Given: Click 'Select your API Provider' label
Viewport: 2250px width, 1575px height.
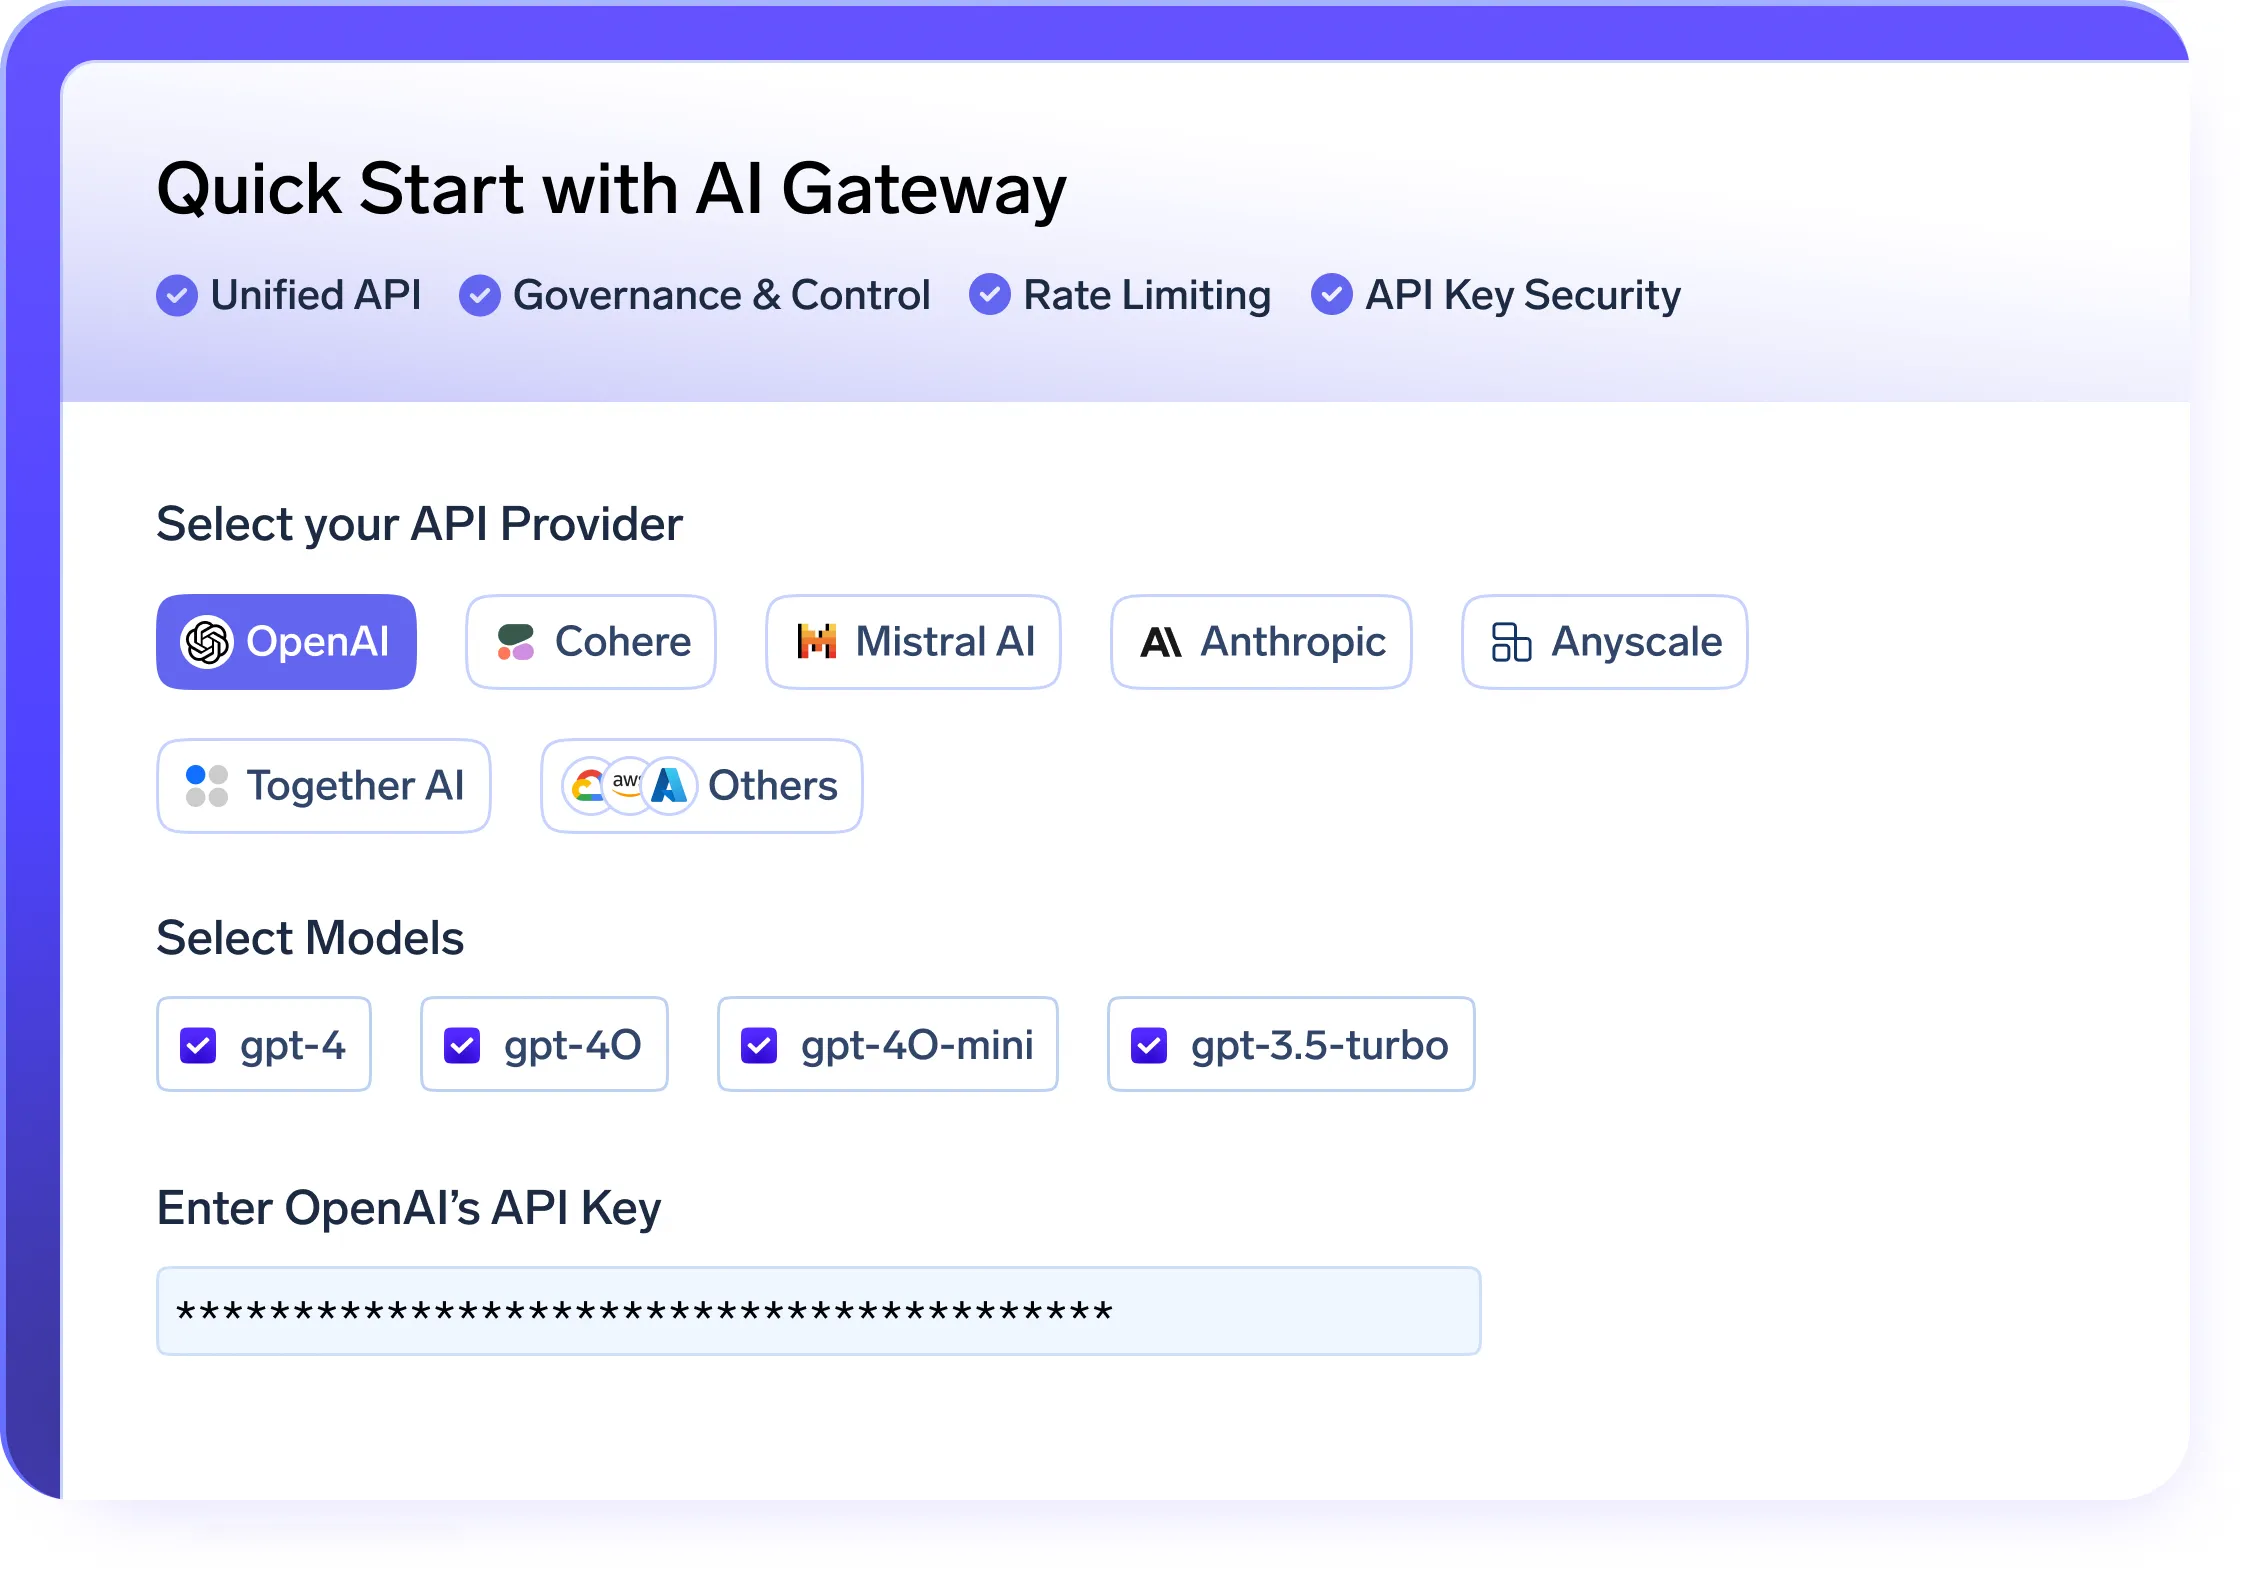Looking at the screenshot, I should tap(420, 525).
